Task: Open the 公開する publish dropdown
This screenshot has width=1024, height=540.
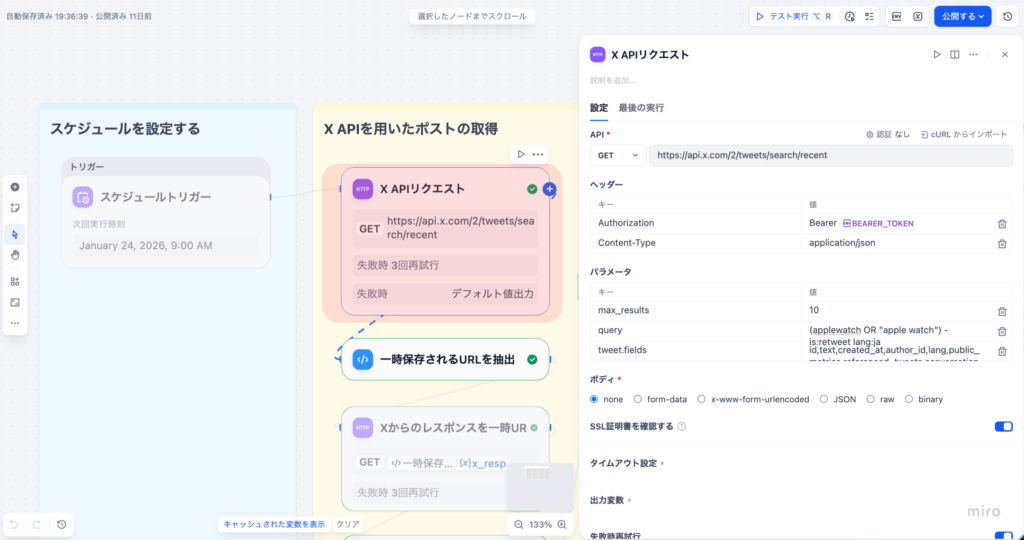Action: [x=963, y=16]
